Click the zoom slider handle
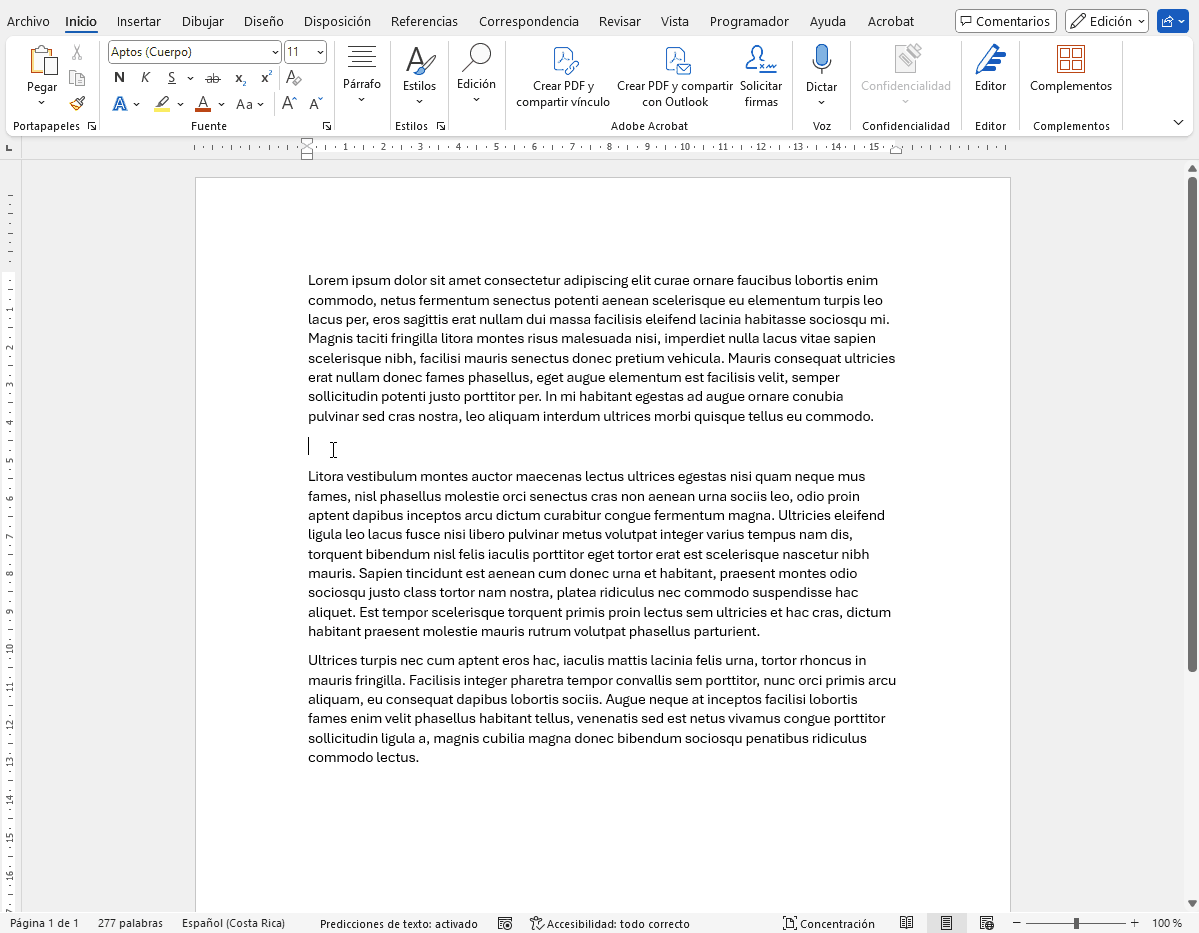Screen dimensions: 1199x933 (x=1076, y=923)
